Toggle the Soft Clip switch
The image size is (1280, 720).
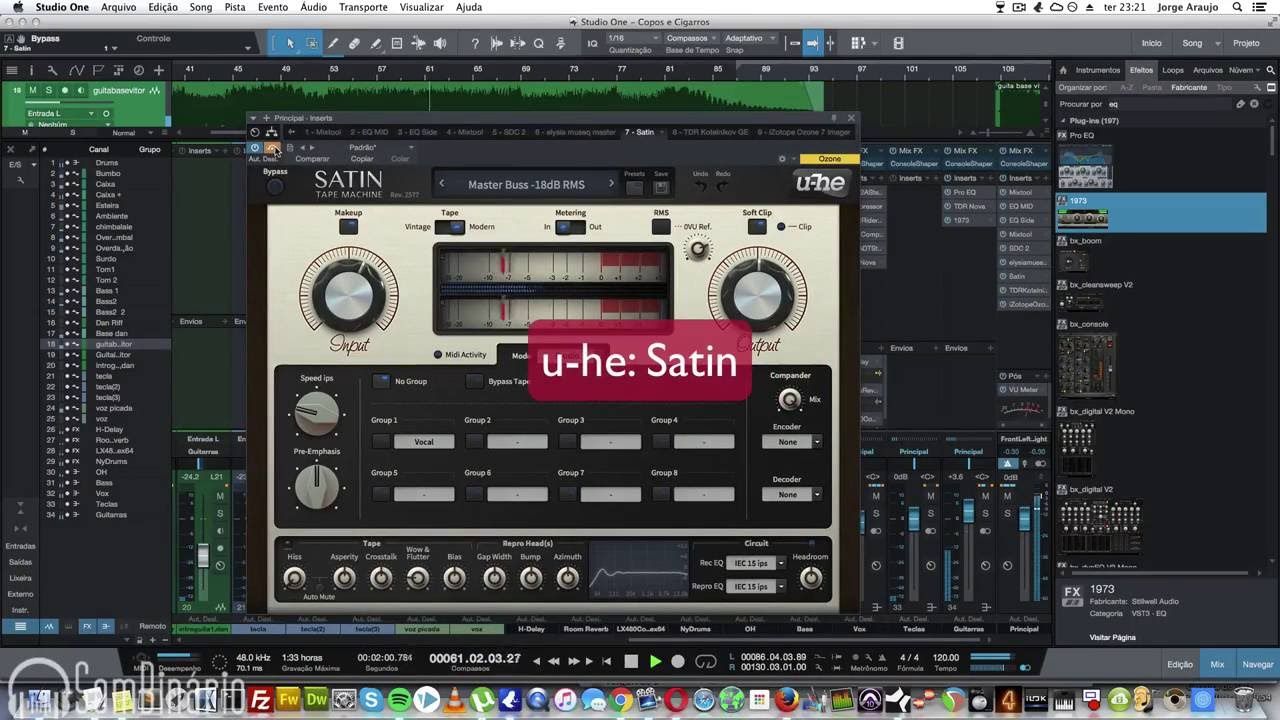coord(757,227)
